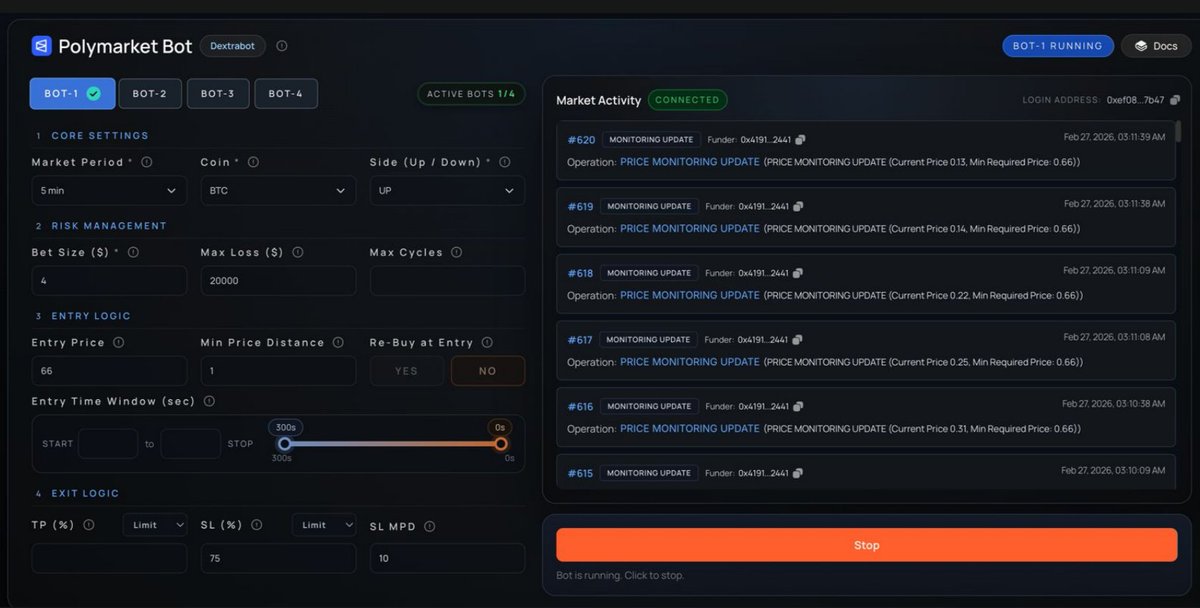
Task: Click the Entry Price input field
Action: pos(109,371)
